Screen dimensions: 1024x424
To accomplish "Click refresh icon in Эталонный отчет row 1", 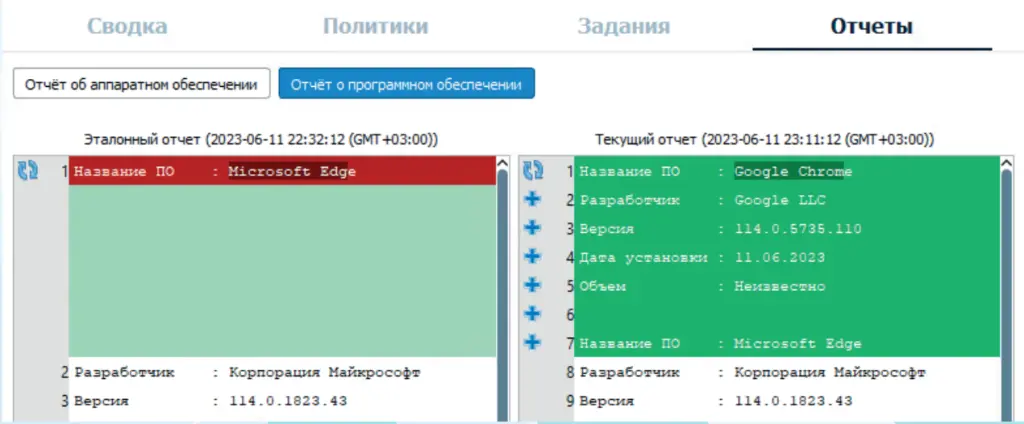I will [x=27, y=171].
